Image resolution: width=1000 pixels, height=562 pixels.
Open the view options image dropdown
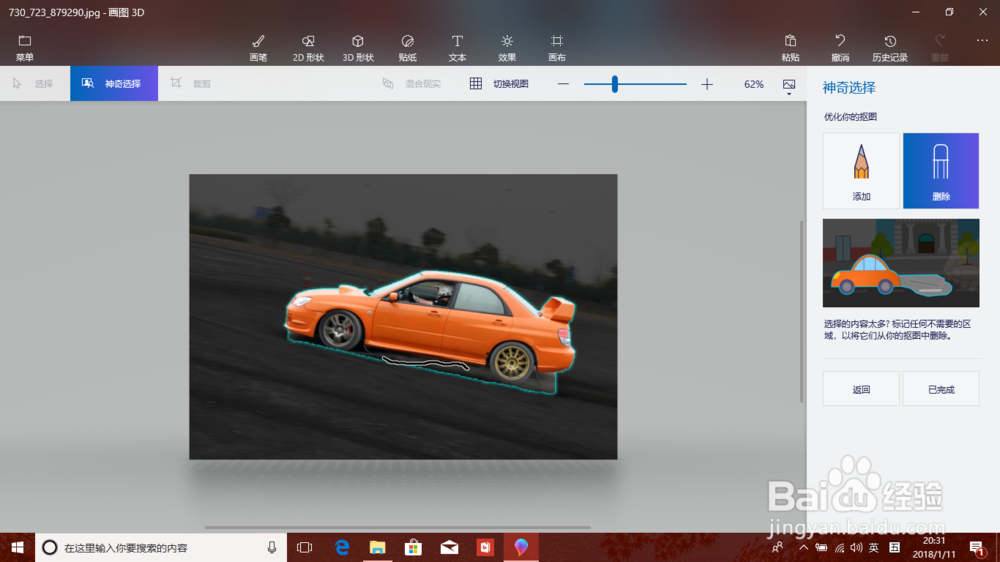pyautogui.click(x=789, y=86)
